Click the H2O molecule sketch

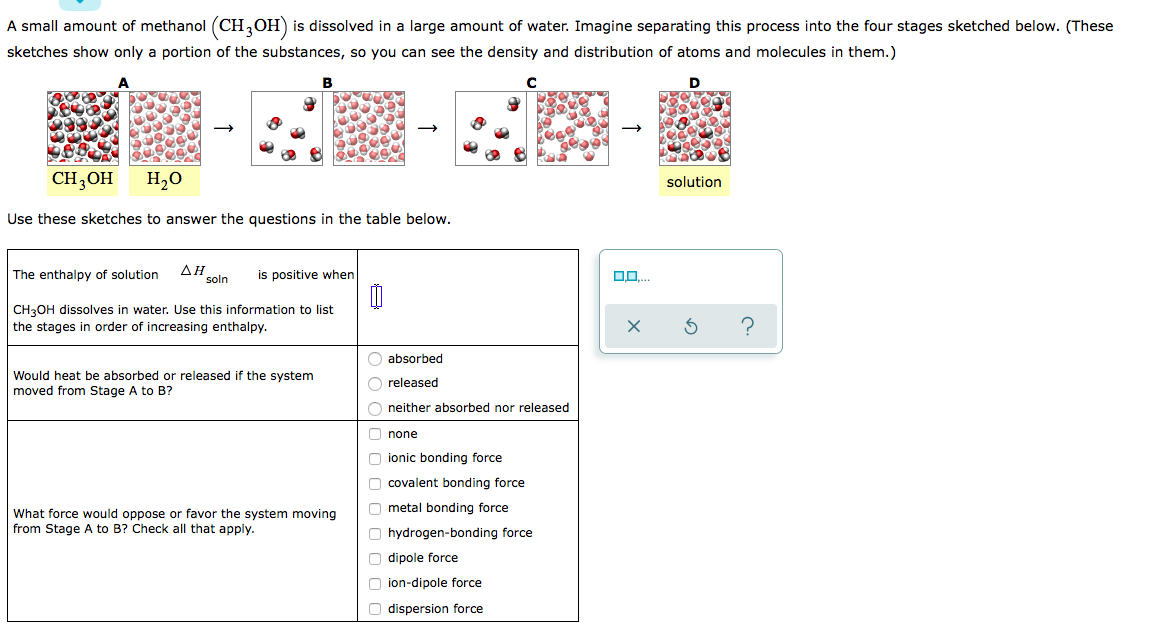click(x=164, y=128)
